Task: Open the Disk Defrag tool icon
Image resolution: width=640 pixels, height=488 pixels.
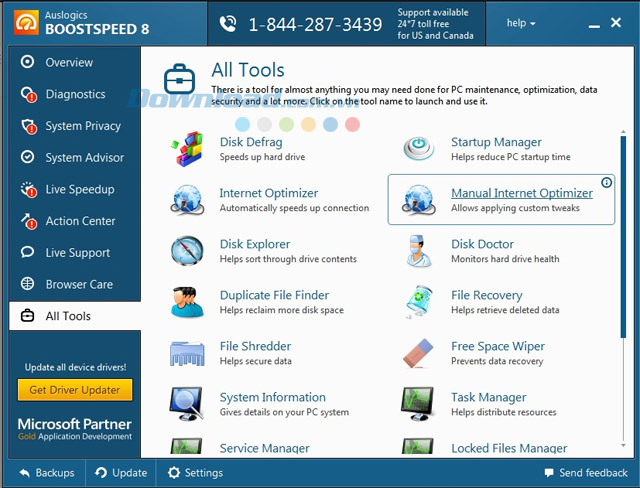Action: coord(187,149)
